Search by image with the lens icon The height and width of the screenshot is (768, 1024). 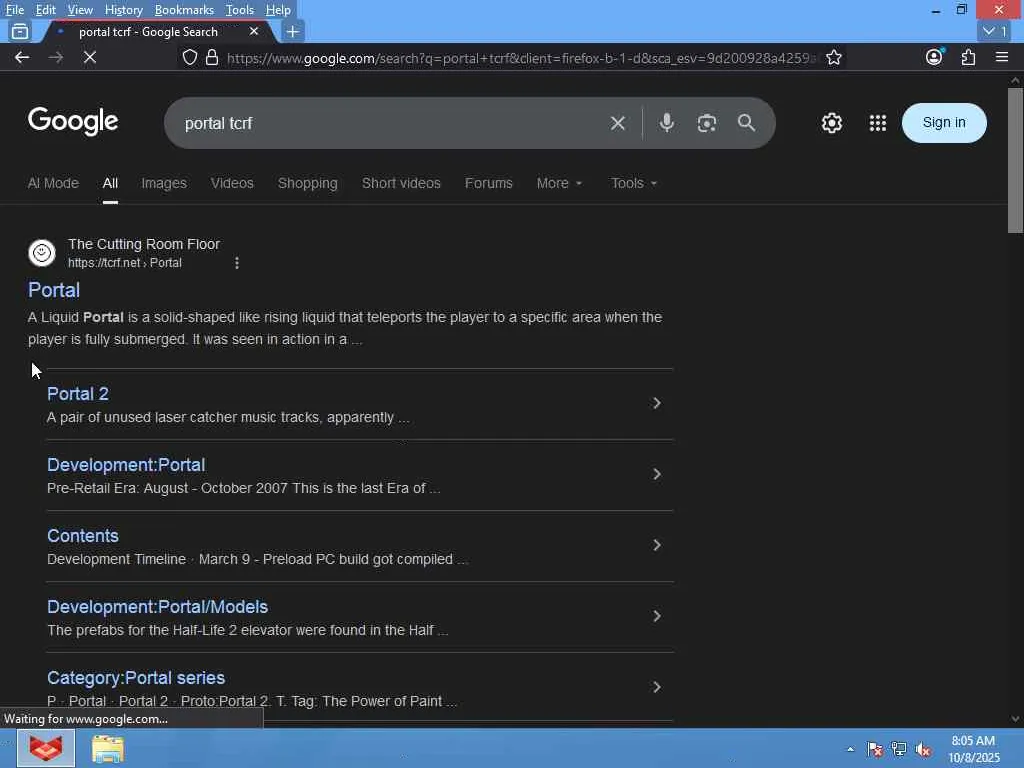click(707, 123)
